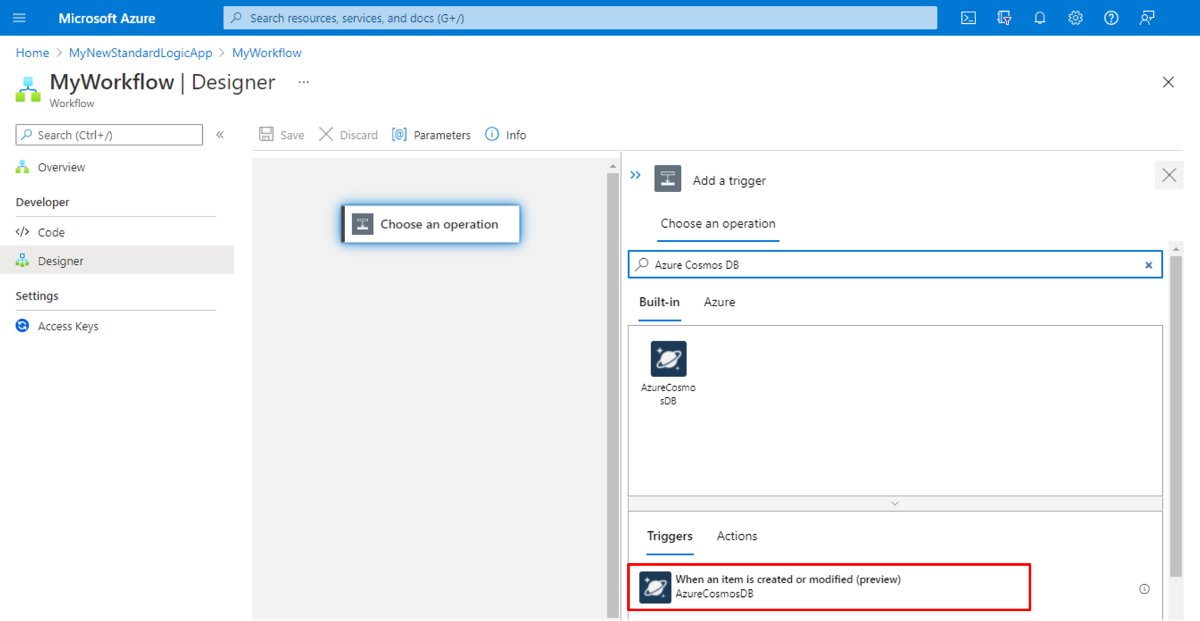
Task: Show info for the Cosmos DB trigger
Action: 1145,589
